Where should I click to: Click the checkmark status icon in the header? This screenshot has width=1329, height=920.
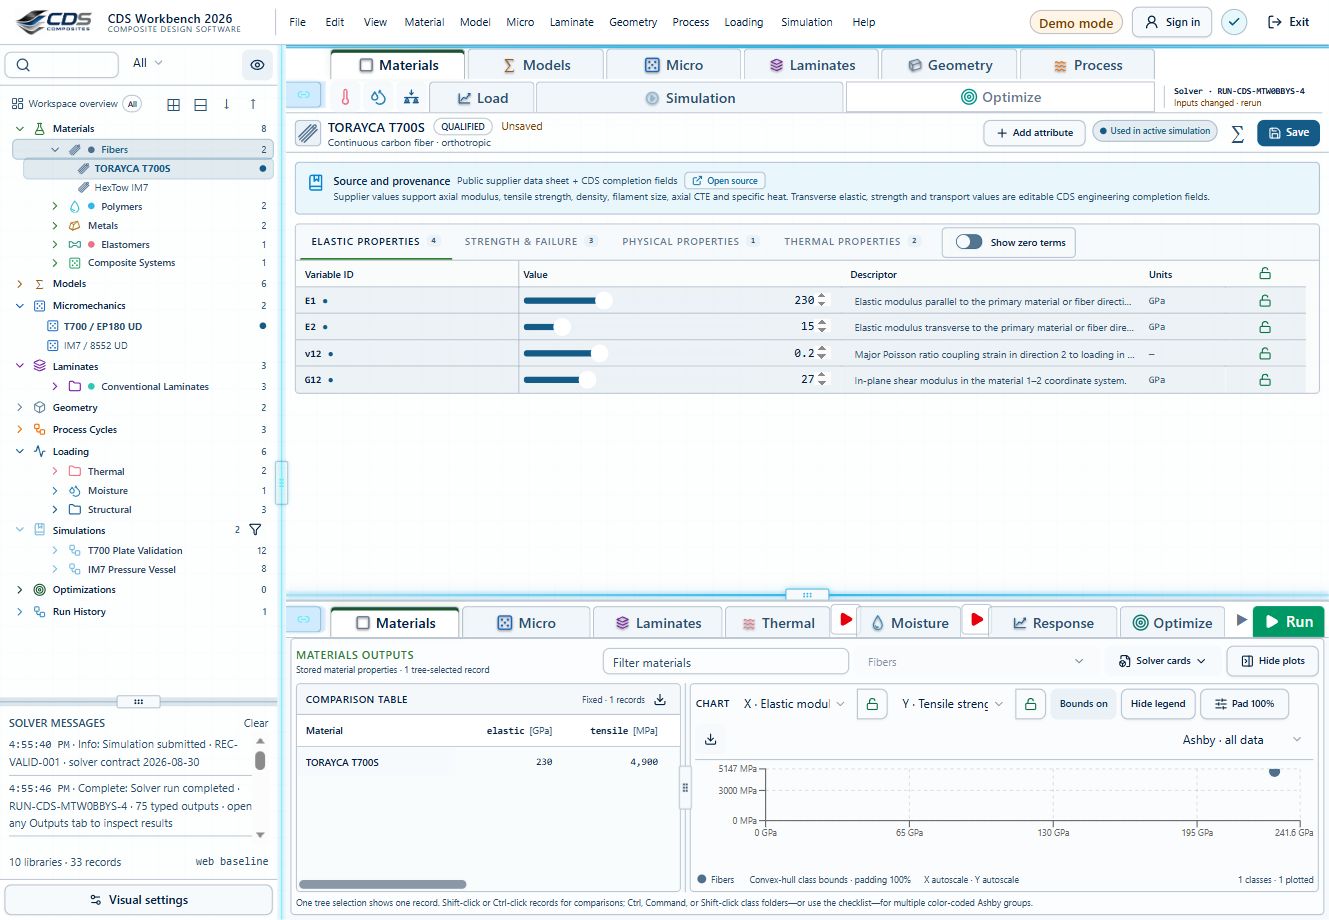point(1234,22)
